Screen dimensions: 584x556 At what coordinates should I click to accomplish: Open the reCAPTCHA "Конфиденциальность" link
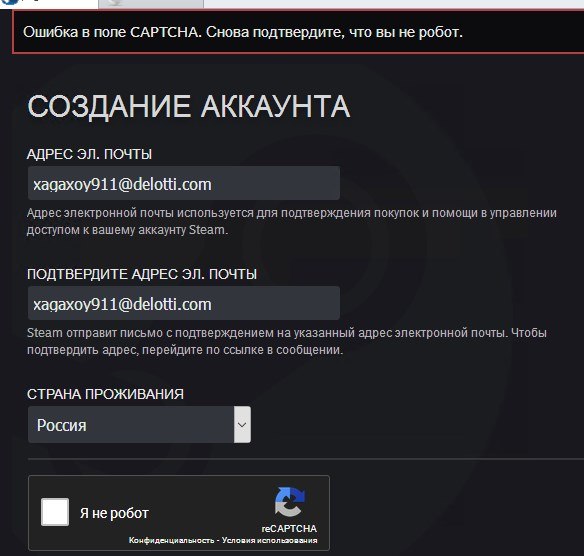pos(171,540)
